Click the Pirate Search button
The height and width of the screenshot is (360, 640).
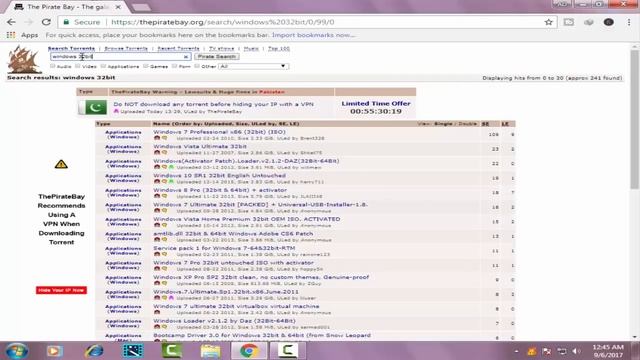(x=217, y=56)
